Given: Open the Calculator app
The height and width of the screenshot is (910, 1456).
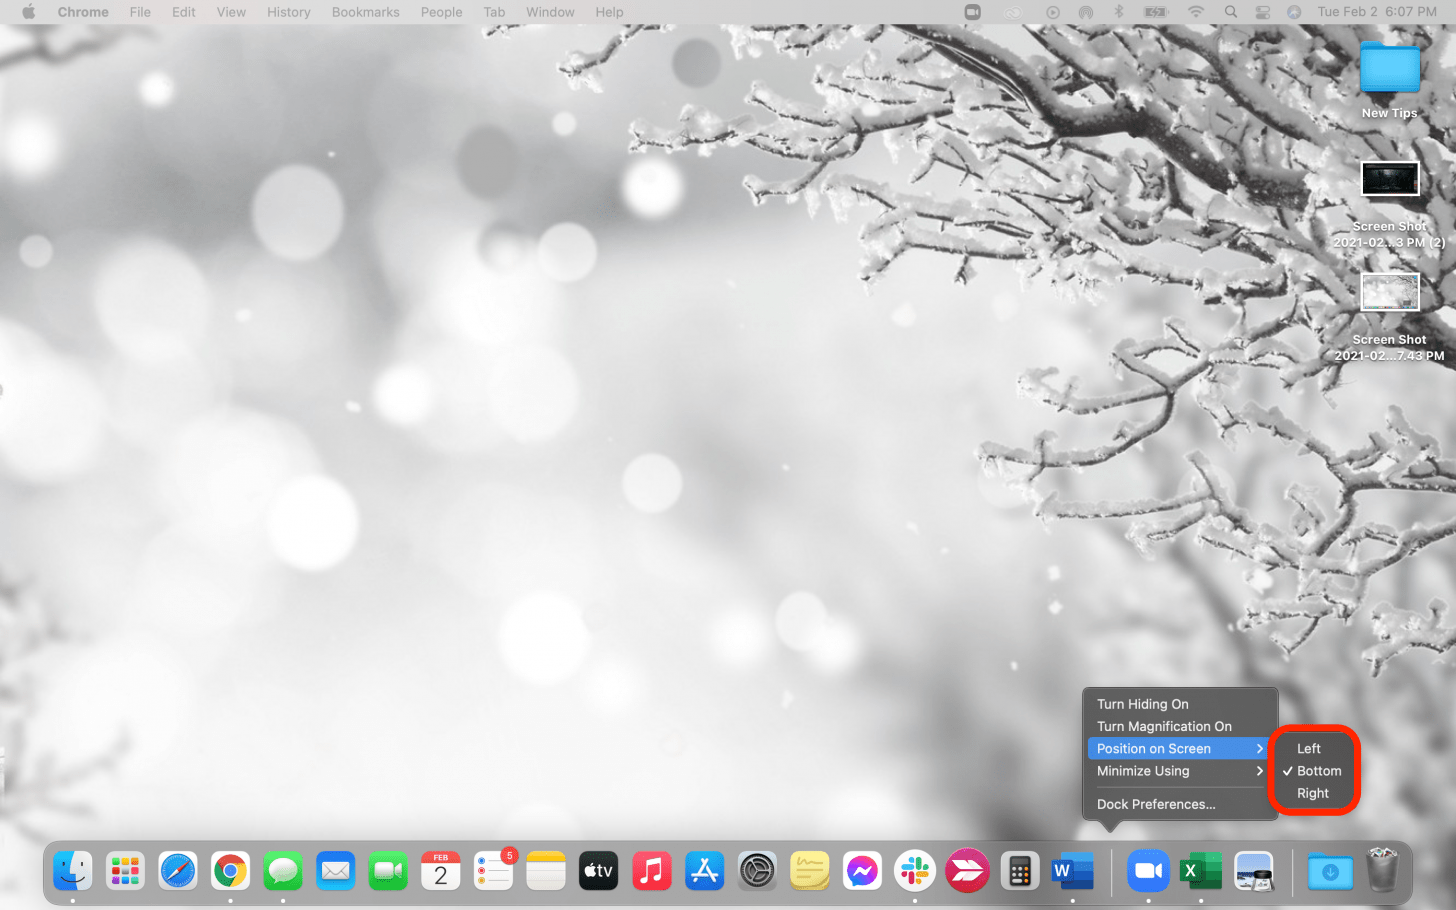Looking at the screenshot, I should click(x=1019, y=870).
